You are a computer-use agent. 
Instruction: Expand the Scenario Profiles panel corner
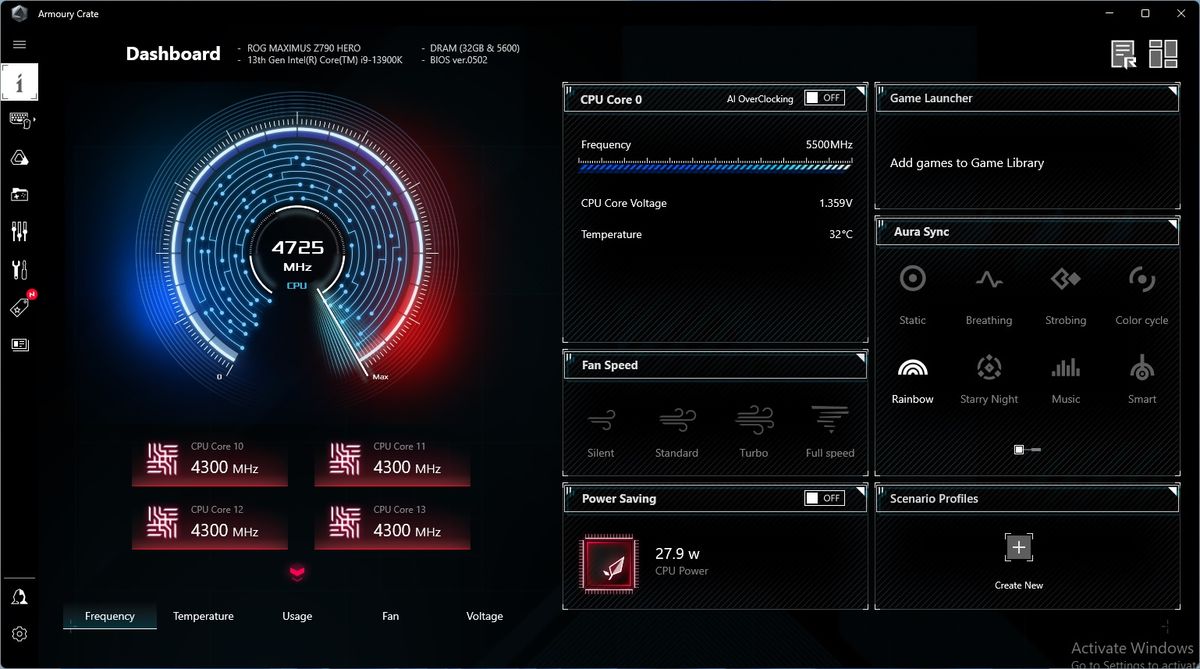(x=1172, y=491)
